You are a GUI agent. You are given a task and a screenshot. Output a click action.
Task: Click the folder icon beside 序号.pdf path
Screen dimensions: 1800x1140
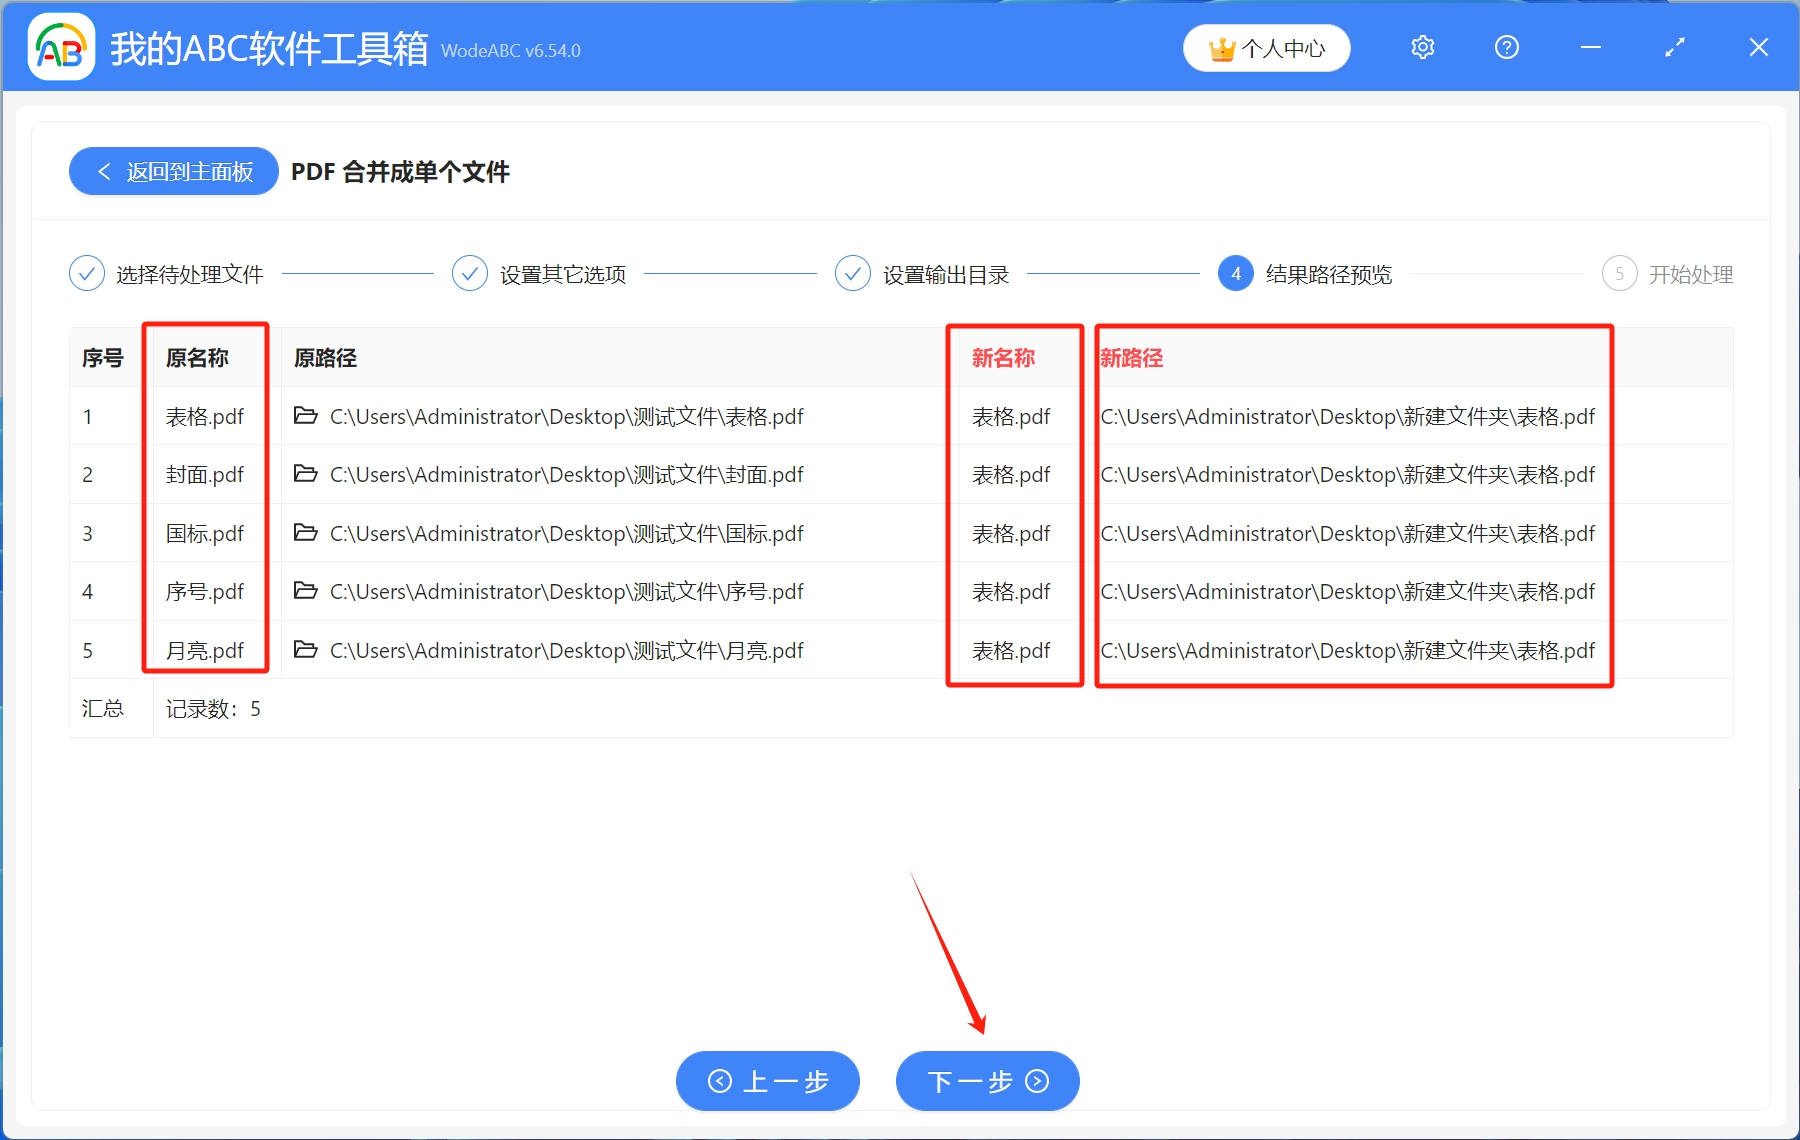[x=306, y=591]
